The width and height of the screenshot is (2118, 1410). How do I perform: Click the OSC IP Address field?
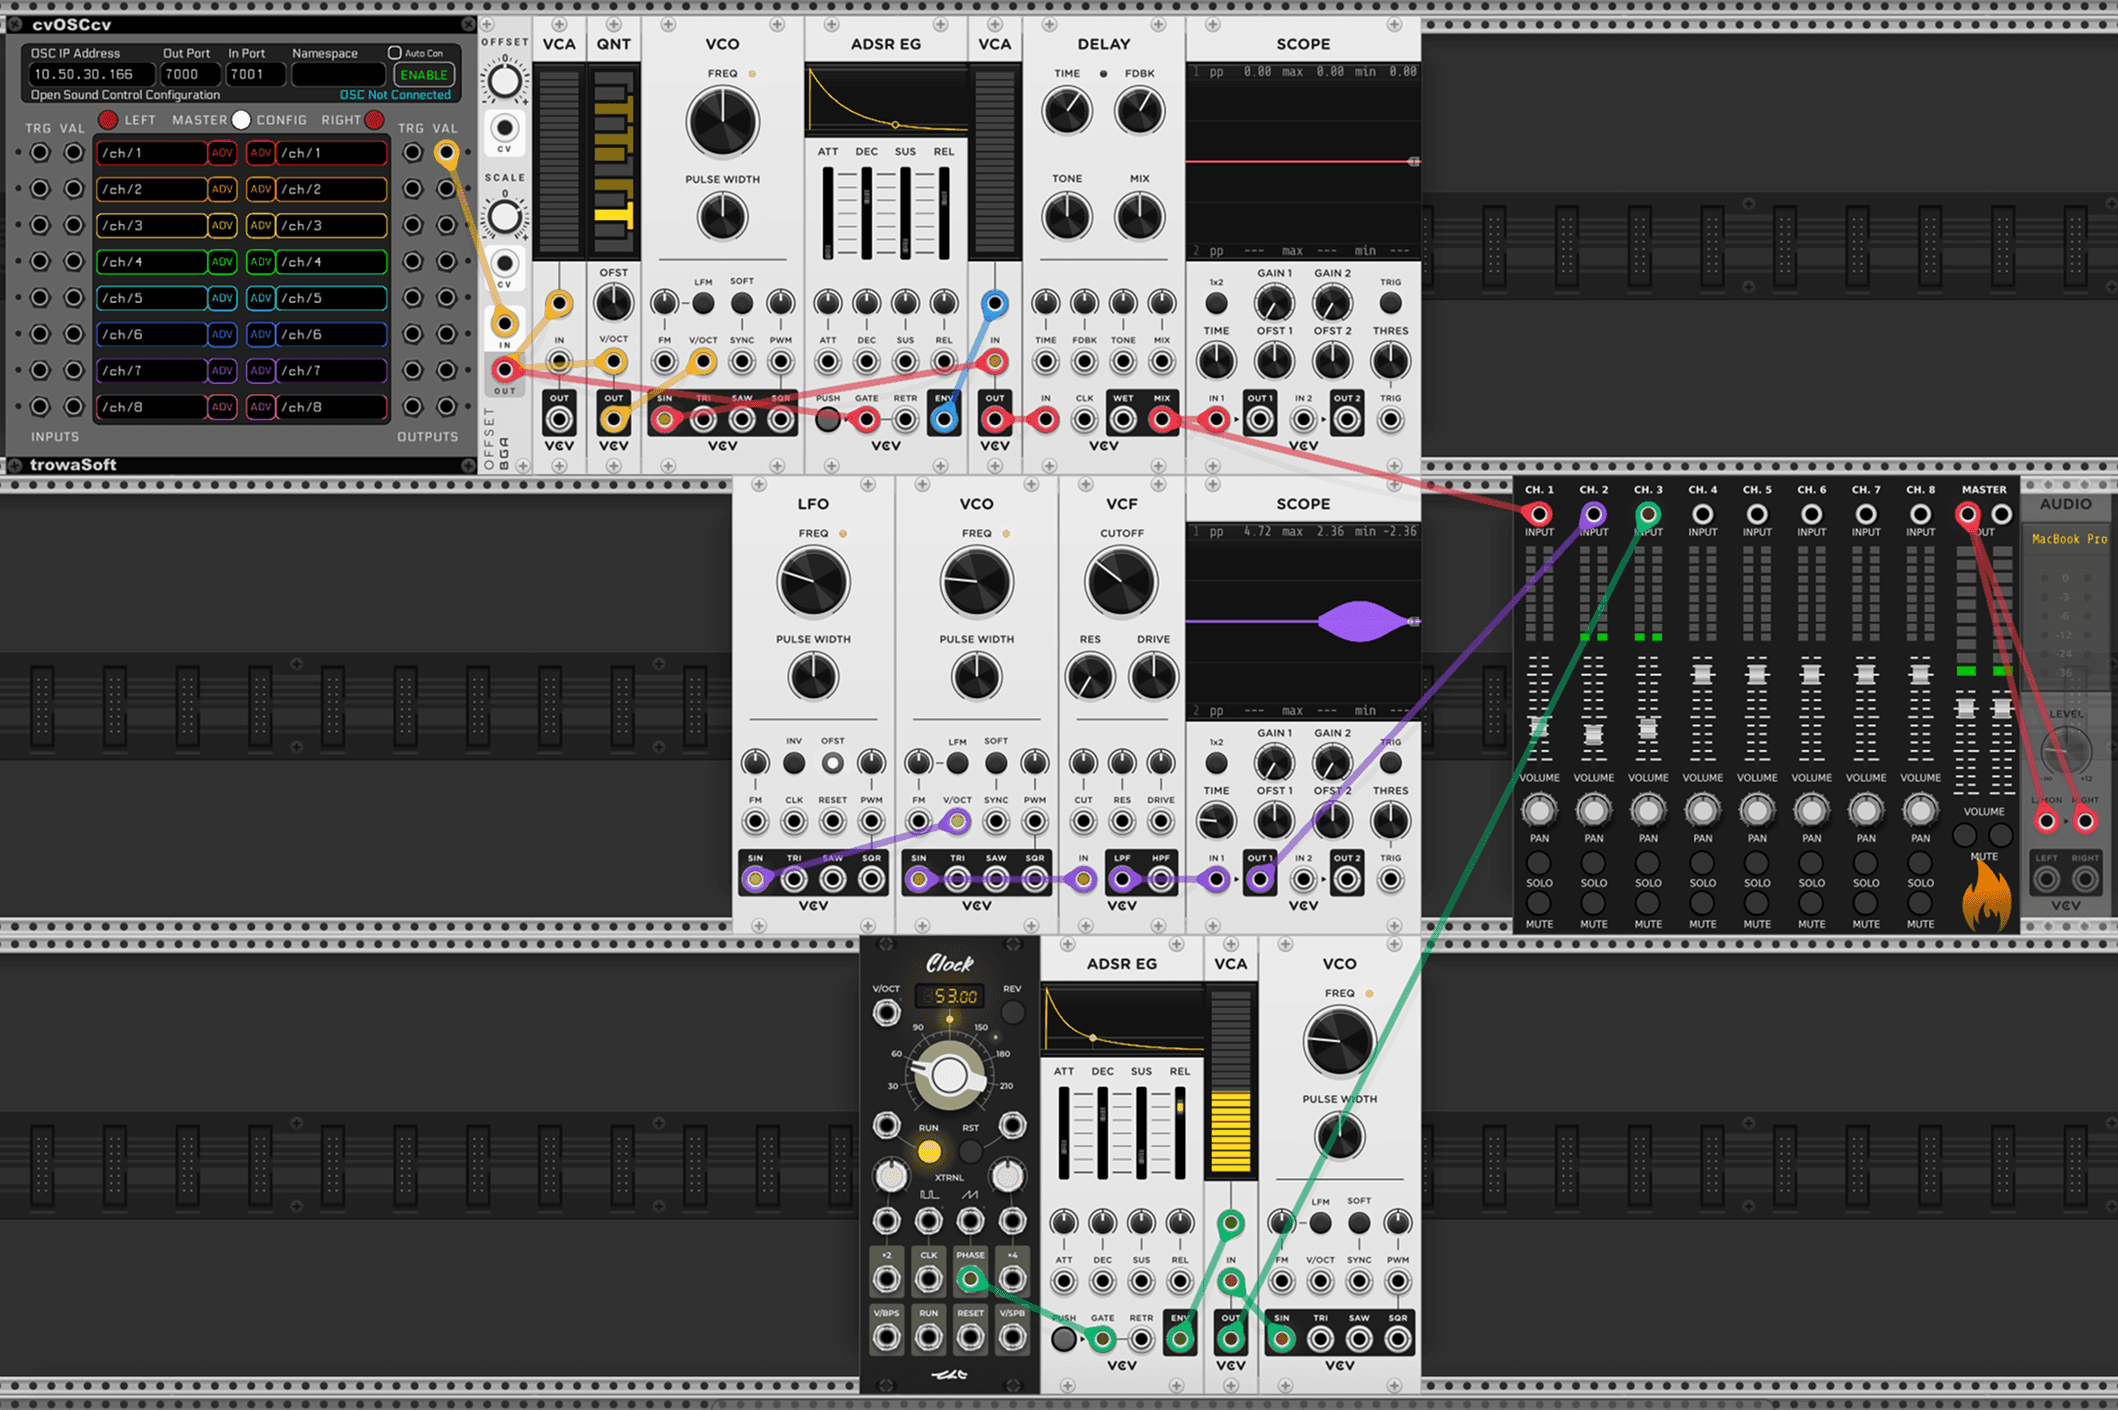click(91, 74)
